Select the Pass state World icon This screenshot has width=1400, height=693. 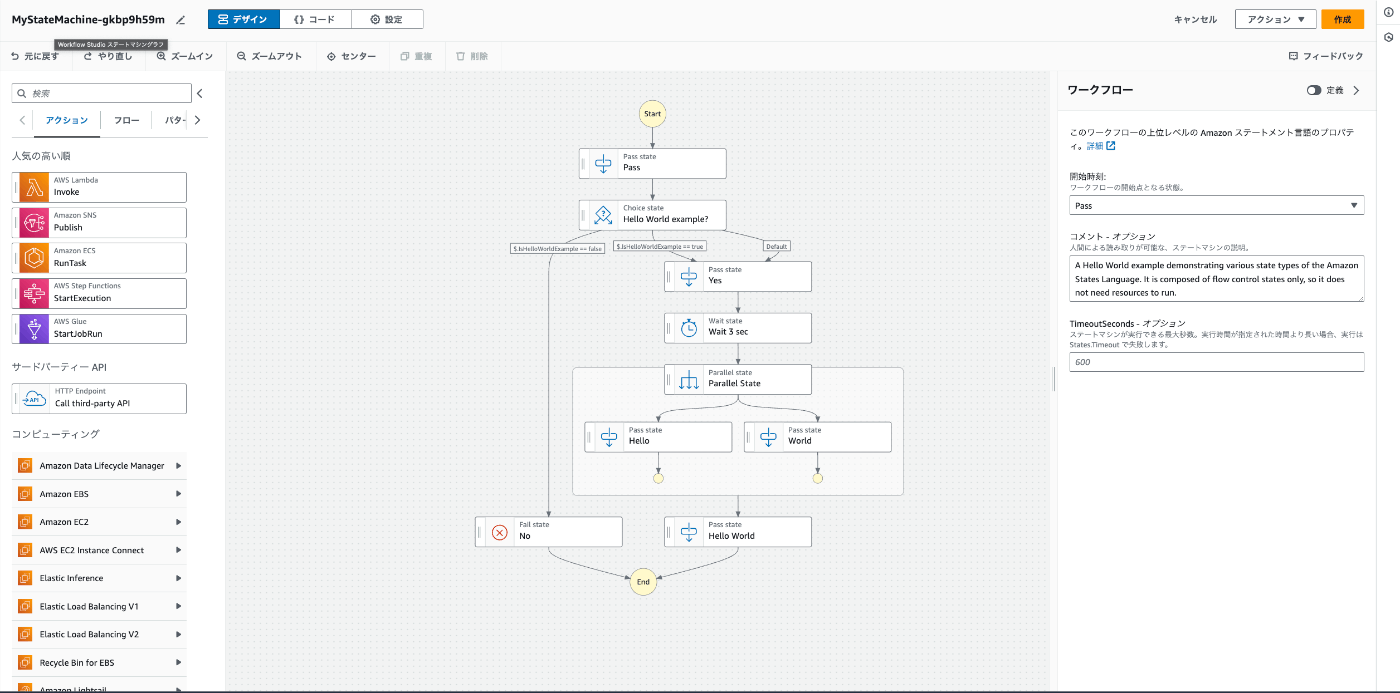coord(768,437)
